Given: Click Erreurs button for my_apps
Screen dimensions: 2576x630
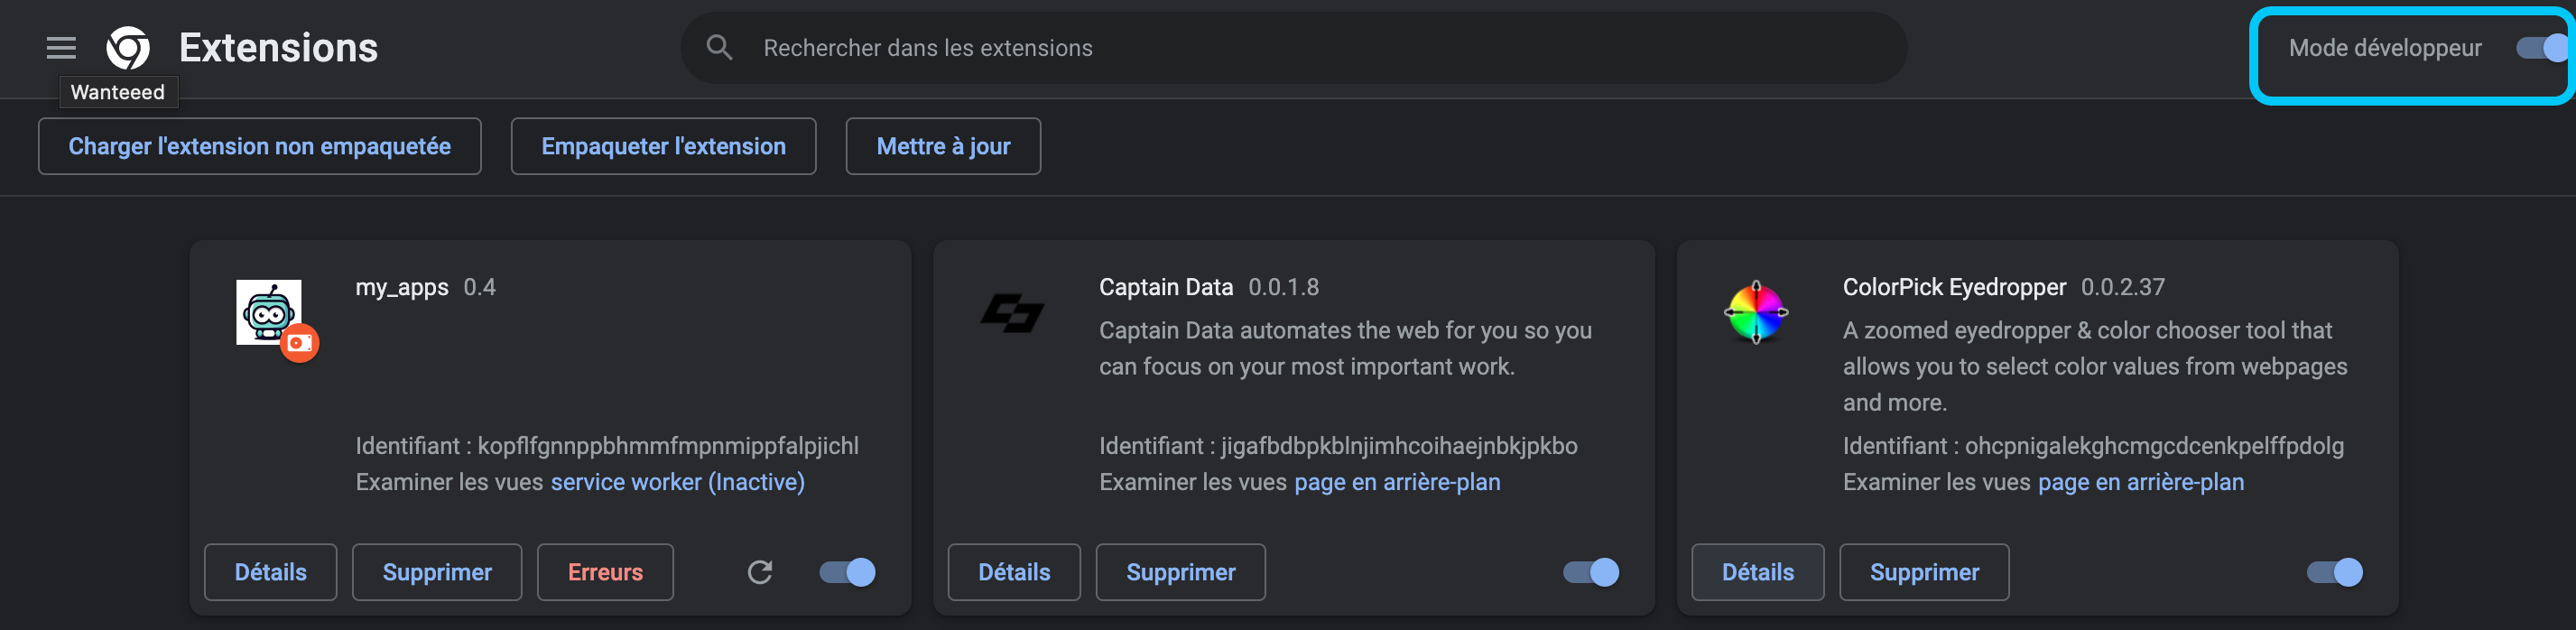Looking at the screenshot, I should coord(605,572).
